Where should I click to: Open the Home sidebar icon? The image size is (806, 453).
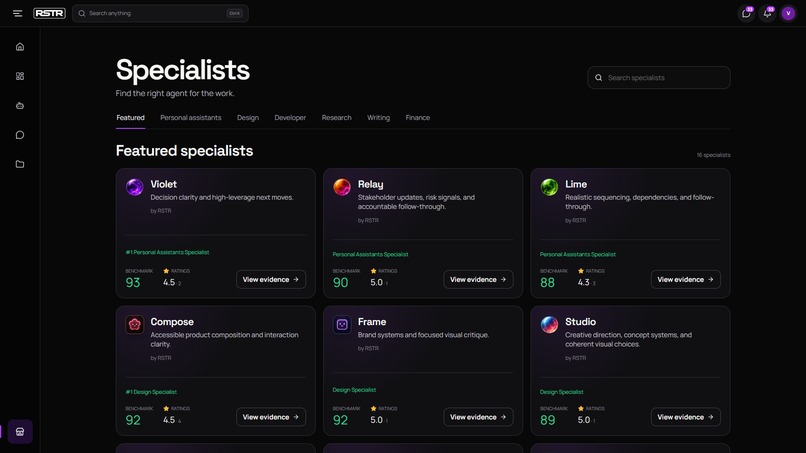20,47
